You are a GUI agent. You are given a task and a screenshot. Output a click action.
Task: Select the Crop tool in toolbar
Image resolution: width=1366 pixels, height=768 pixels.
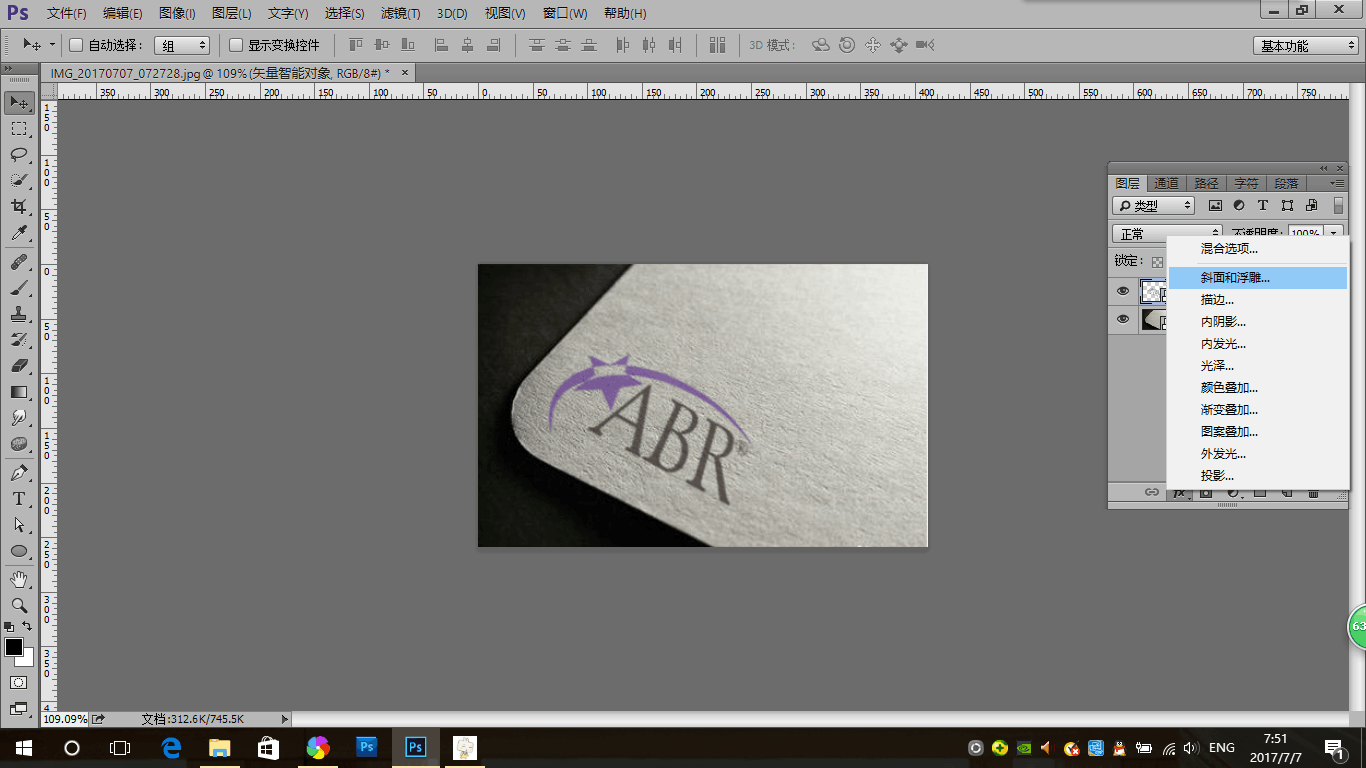click(x=19, y=207)
